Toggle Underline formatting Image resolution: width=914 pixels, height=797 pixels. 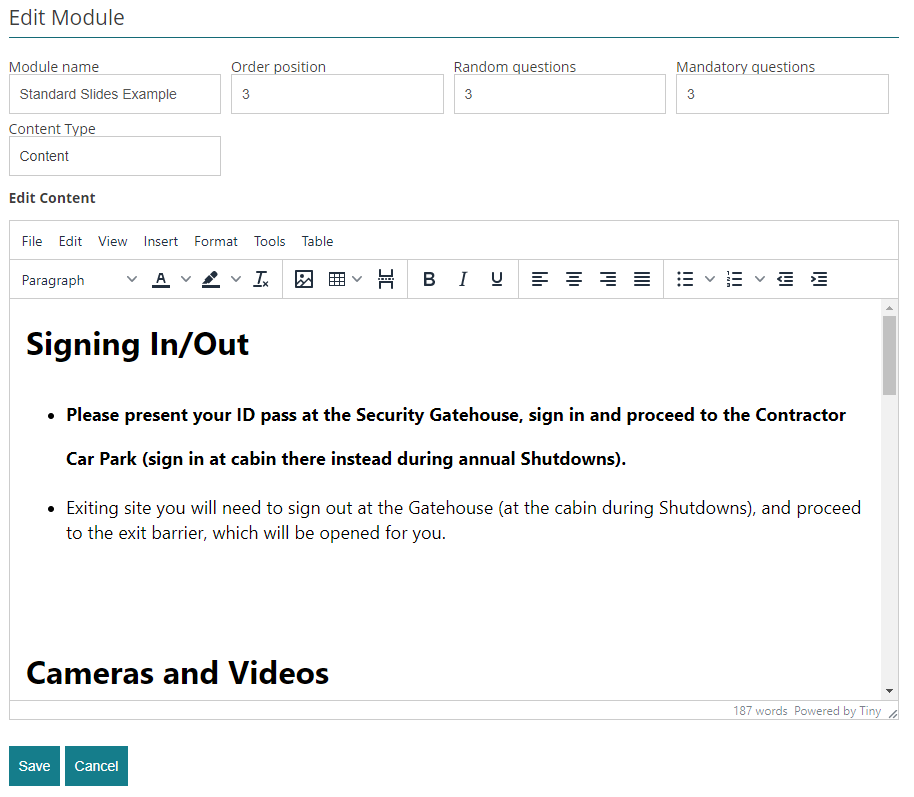point(497,280)
